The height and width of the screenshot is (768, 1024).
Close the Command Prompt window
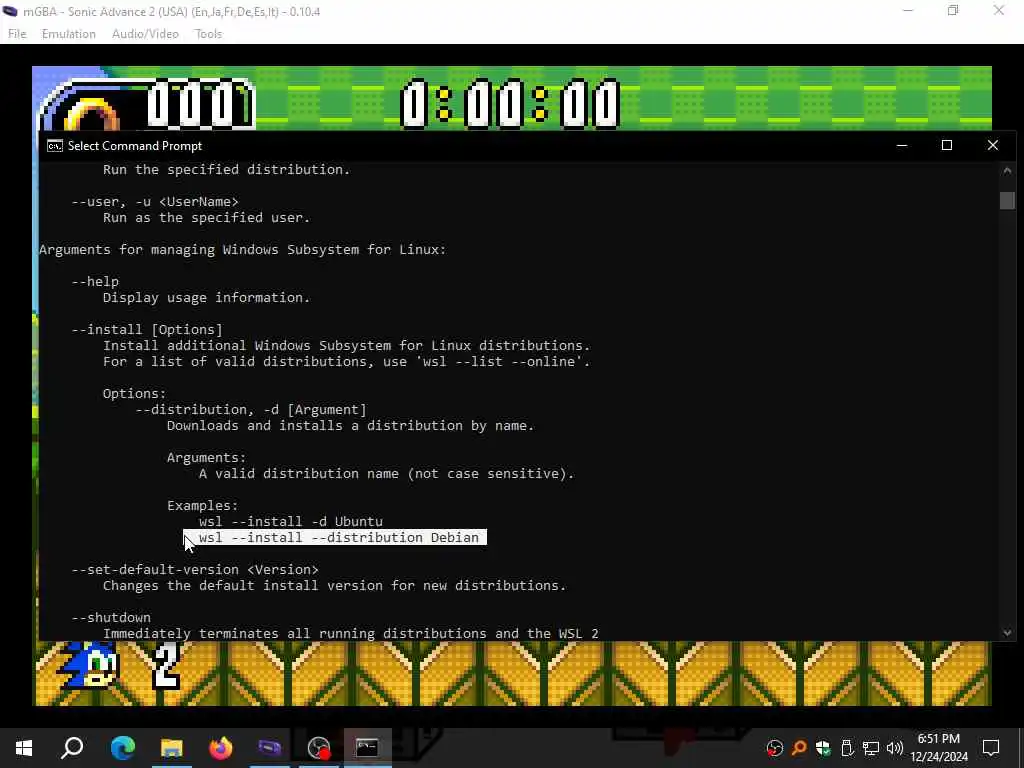click(x=993, y=145)
